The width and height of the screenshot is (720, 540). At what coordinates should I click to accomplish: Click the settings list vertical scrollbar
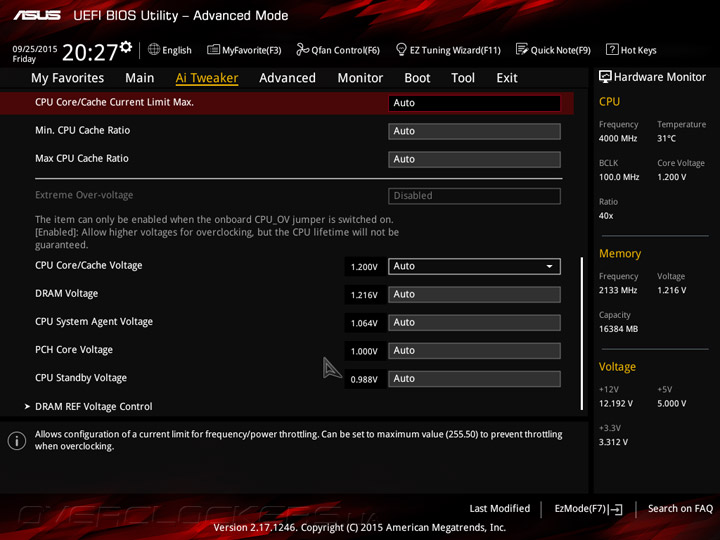[582, 333]
